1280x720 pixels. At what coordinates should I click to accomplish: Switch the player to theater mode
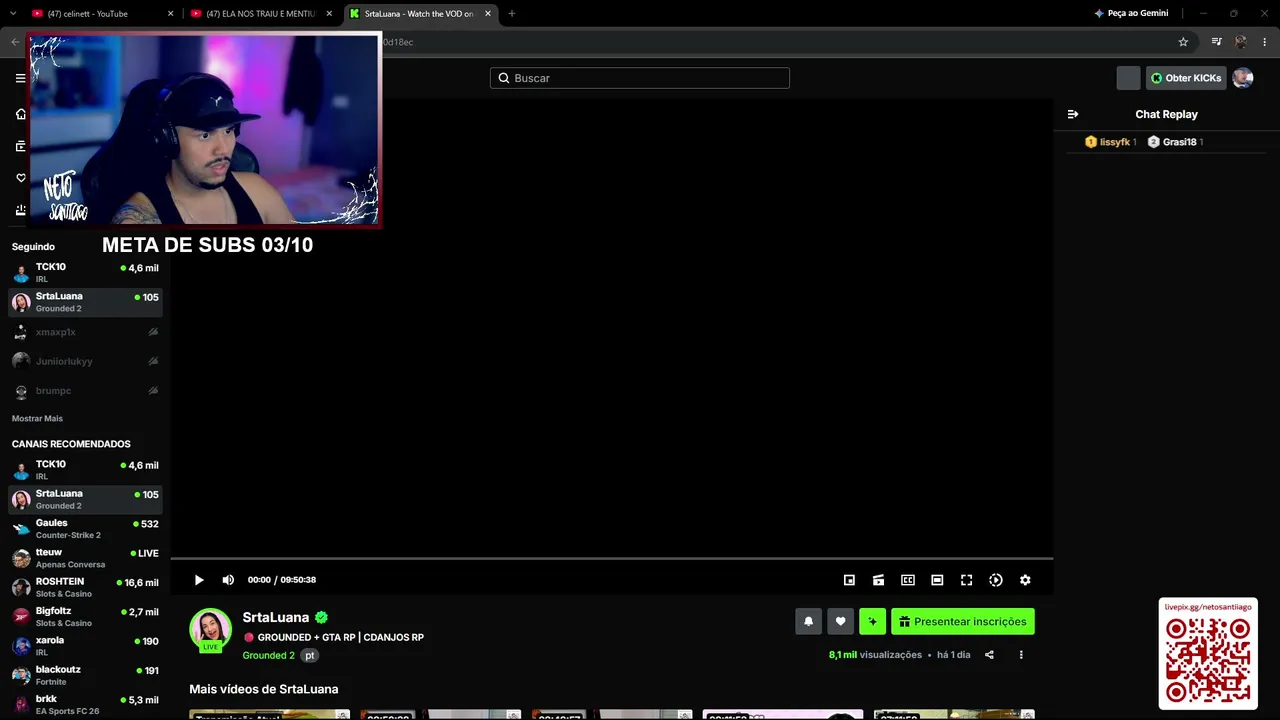coord(937,580)
